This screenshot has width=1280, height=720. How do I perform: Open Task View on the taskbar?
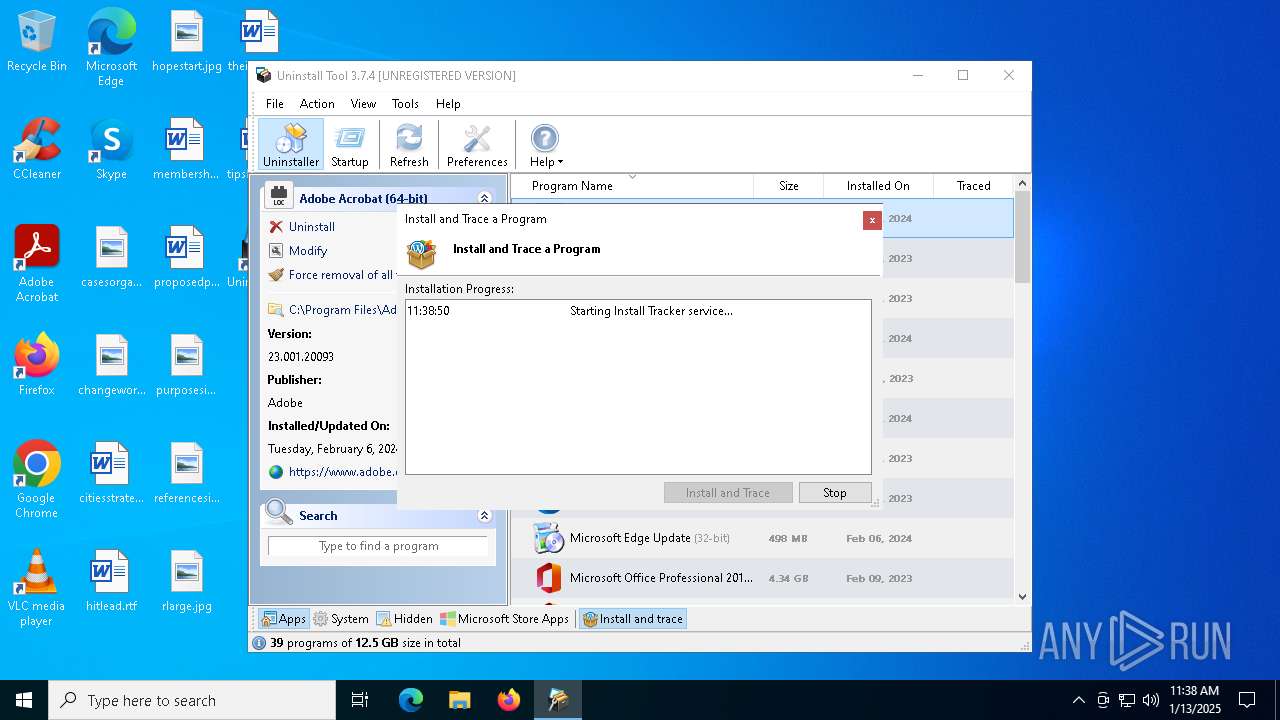click(x=360, y=700)
